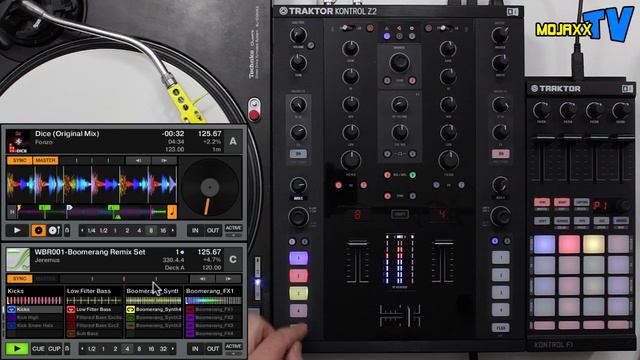Set Deck C loop size to 4
This screenshot has width=640, height=360.
(x=127, y=349)
